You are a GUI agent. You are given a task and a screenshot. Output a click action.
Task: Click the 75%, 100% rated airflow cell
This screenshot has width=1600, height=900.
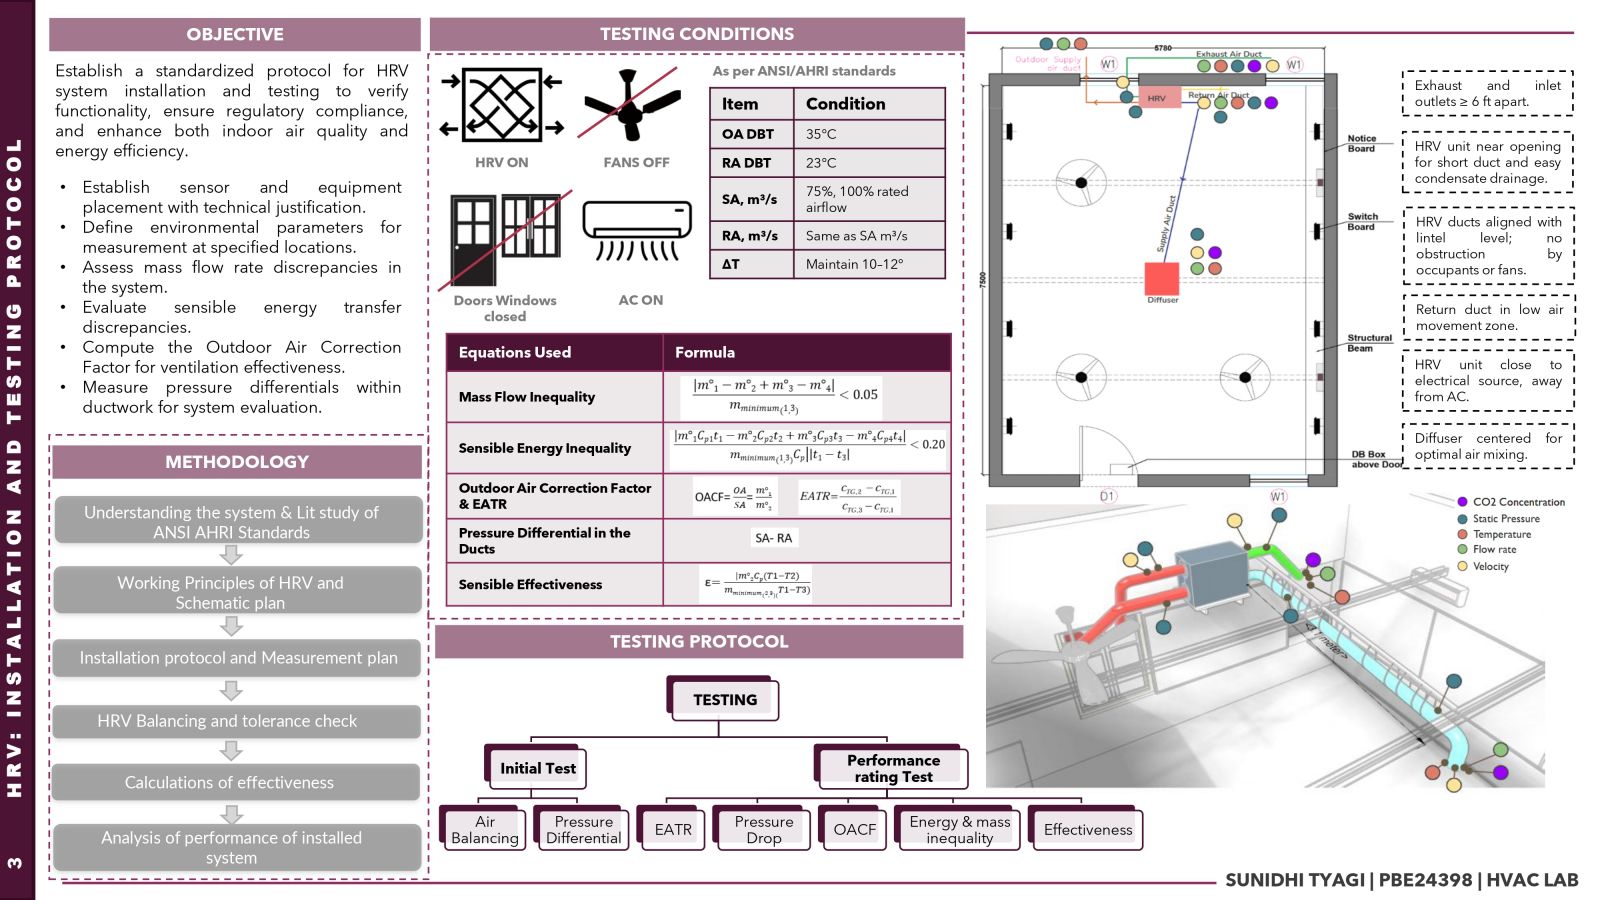tap(869, 199)
